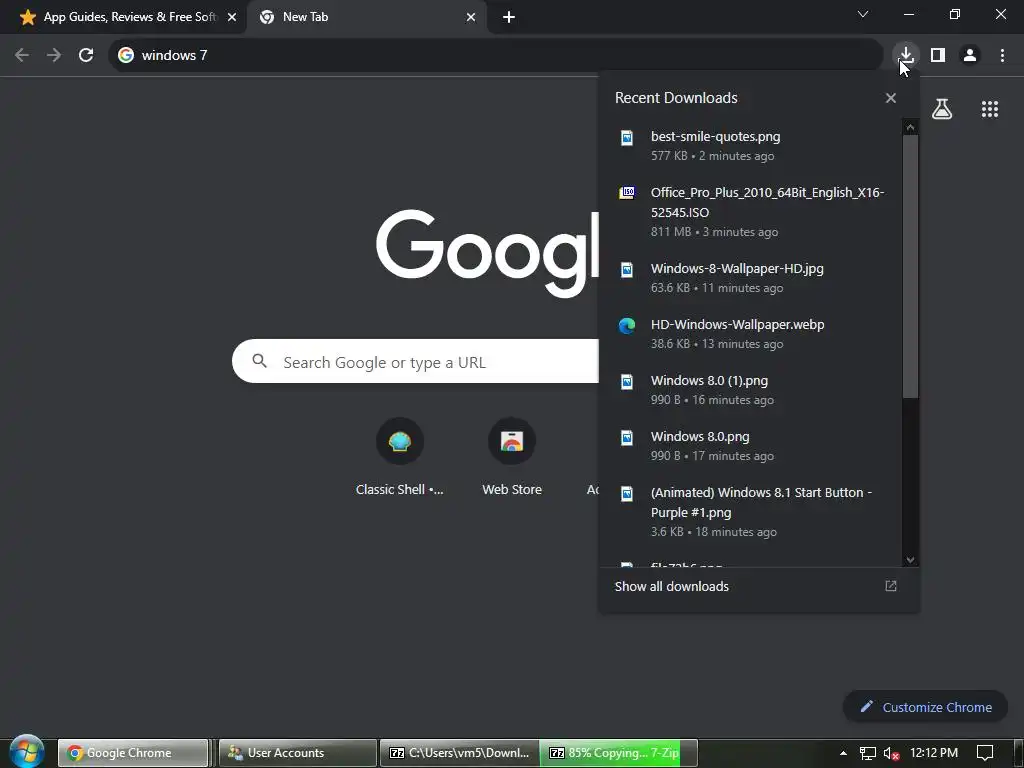The height and width of the screenshot is (768, 1024).
Task: Open User Accounts taskbar button
Action: [297, 753]
